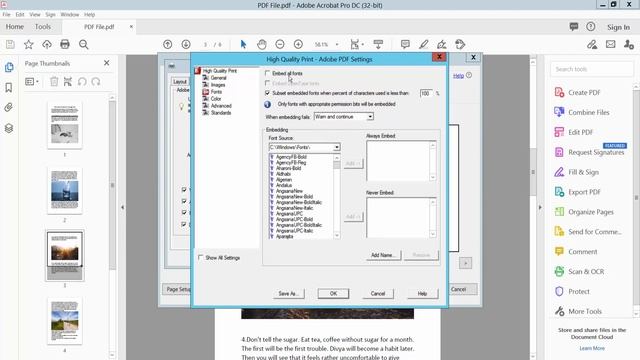Image resolution: width=640 pixels, height=360 pixels.
Task: Click the font list scrollbar thumb
Action: click(x=337, y=165)
